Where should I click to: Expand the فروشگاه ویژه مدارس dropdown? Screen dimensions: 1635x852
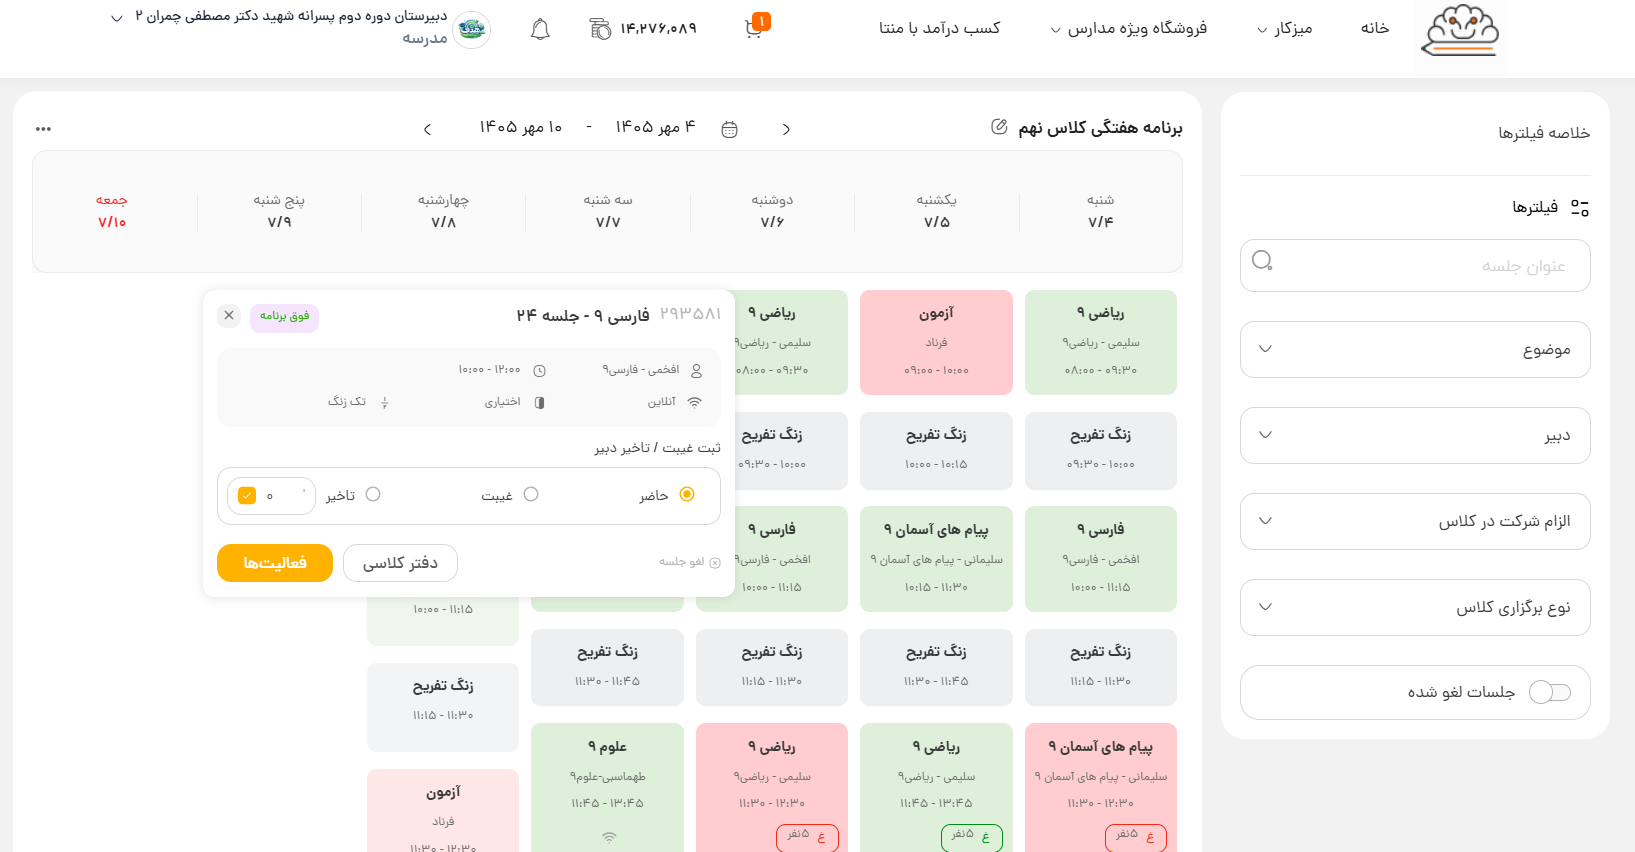(x=1128, y=29)
